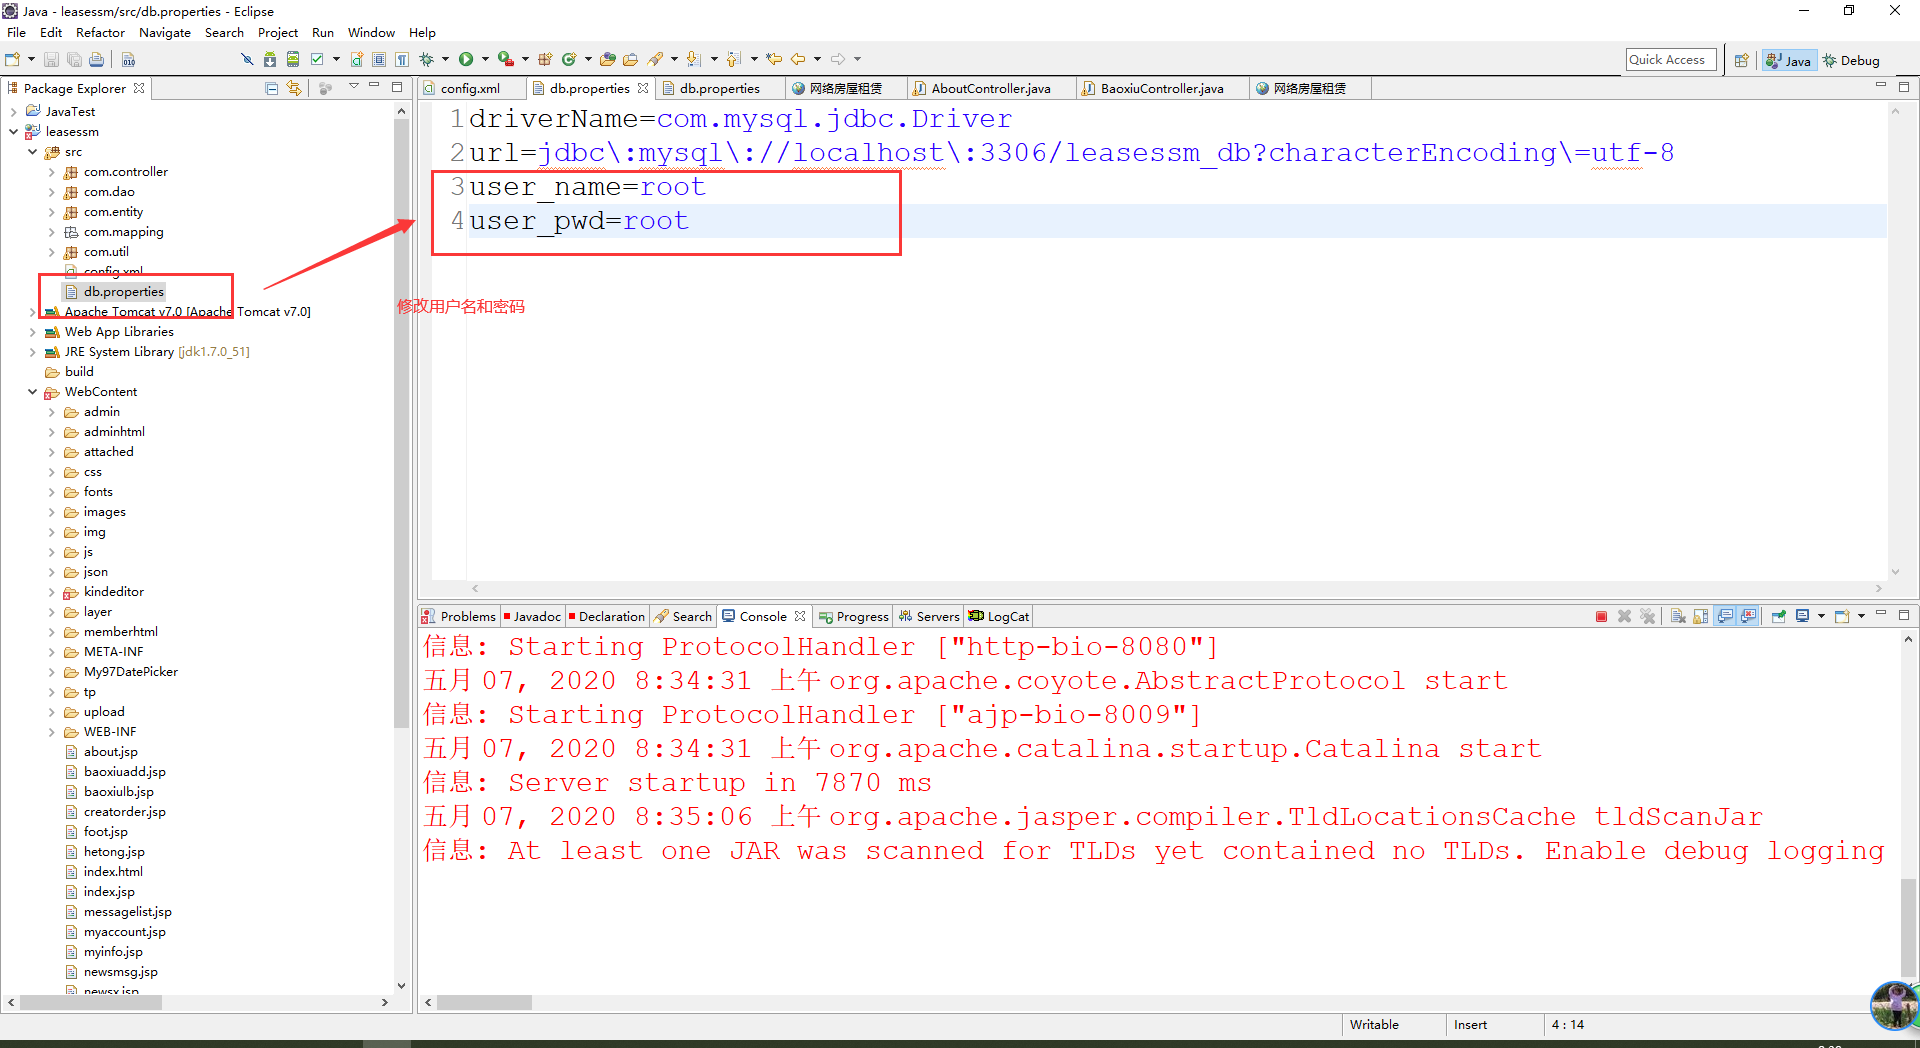Open the Navigate menu
Image resolution: width=1920 pixels, height=1048 pixels.
click(x=165, y=33)
